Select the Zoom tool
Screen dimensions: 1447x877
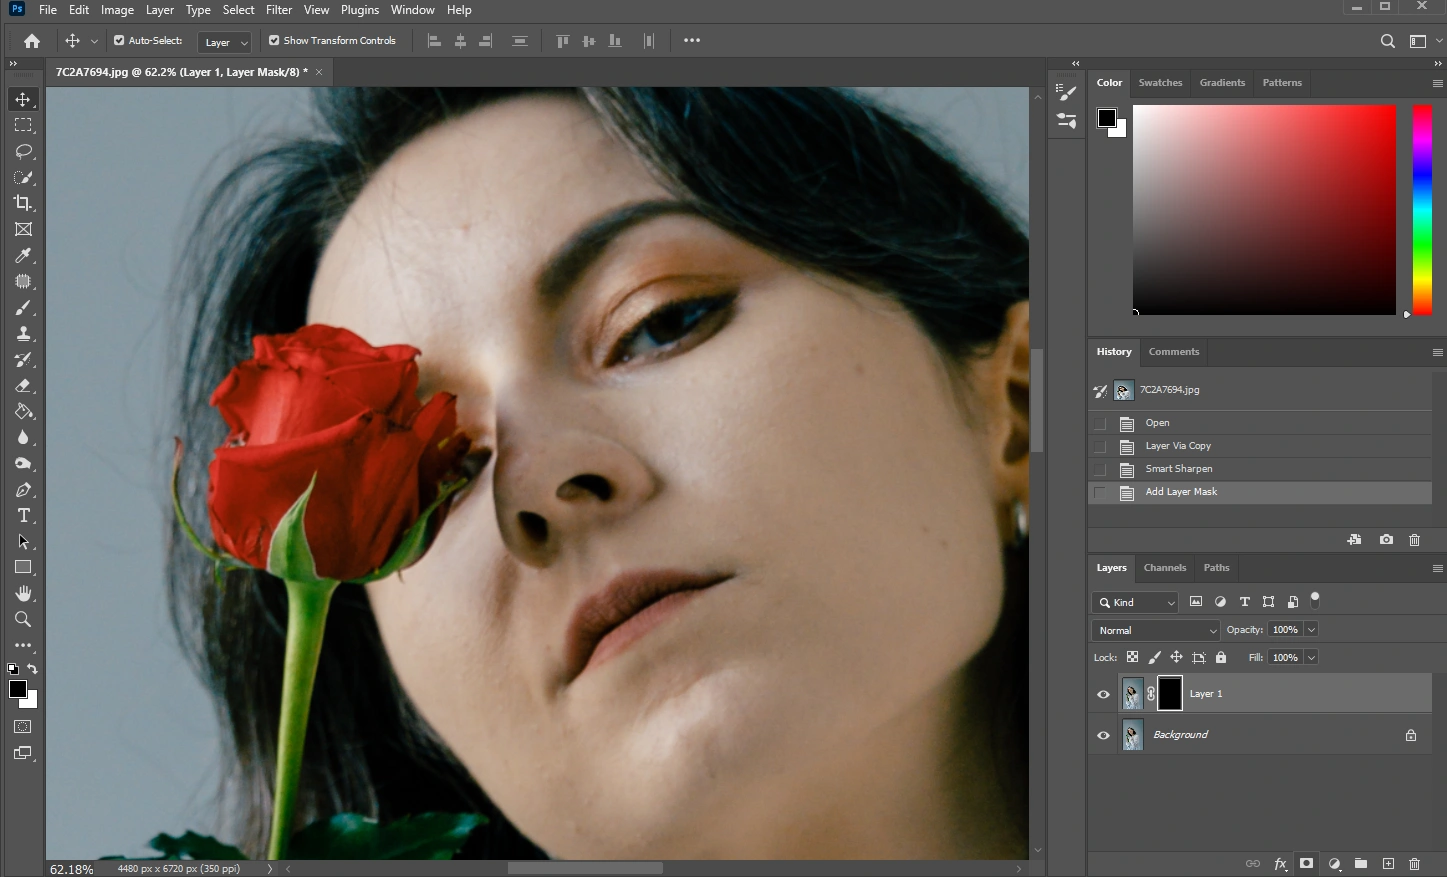(x=23, y=620)
